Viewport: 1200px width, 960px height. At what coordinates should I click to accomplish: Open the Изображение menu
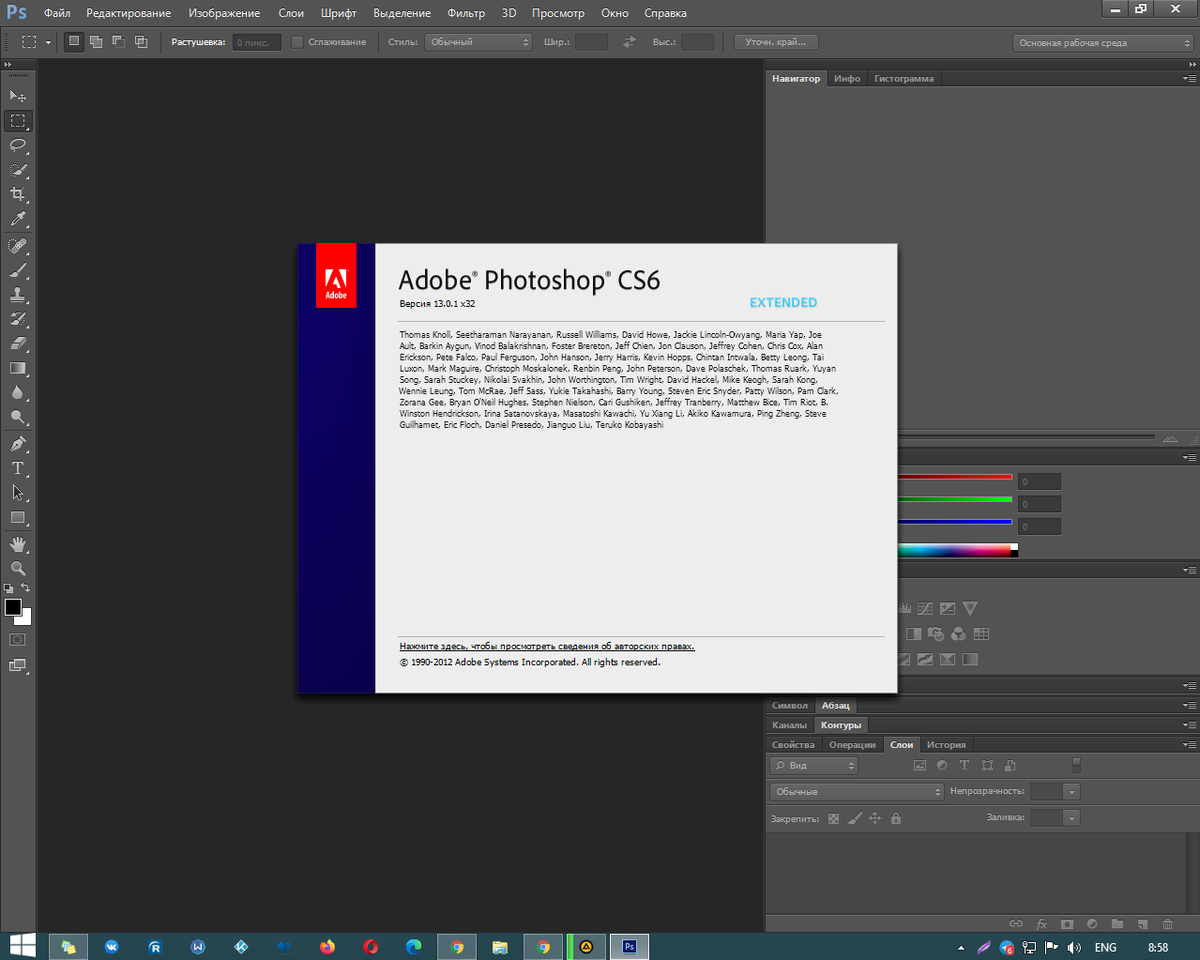[224, 13]
